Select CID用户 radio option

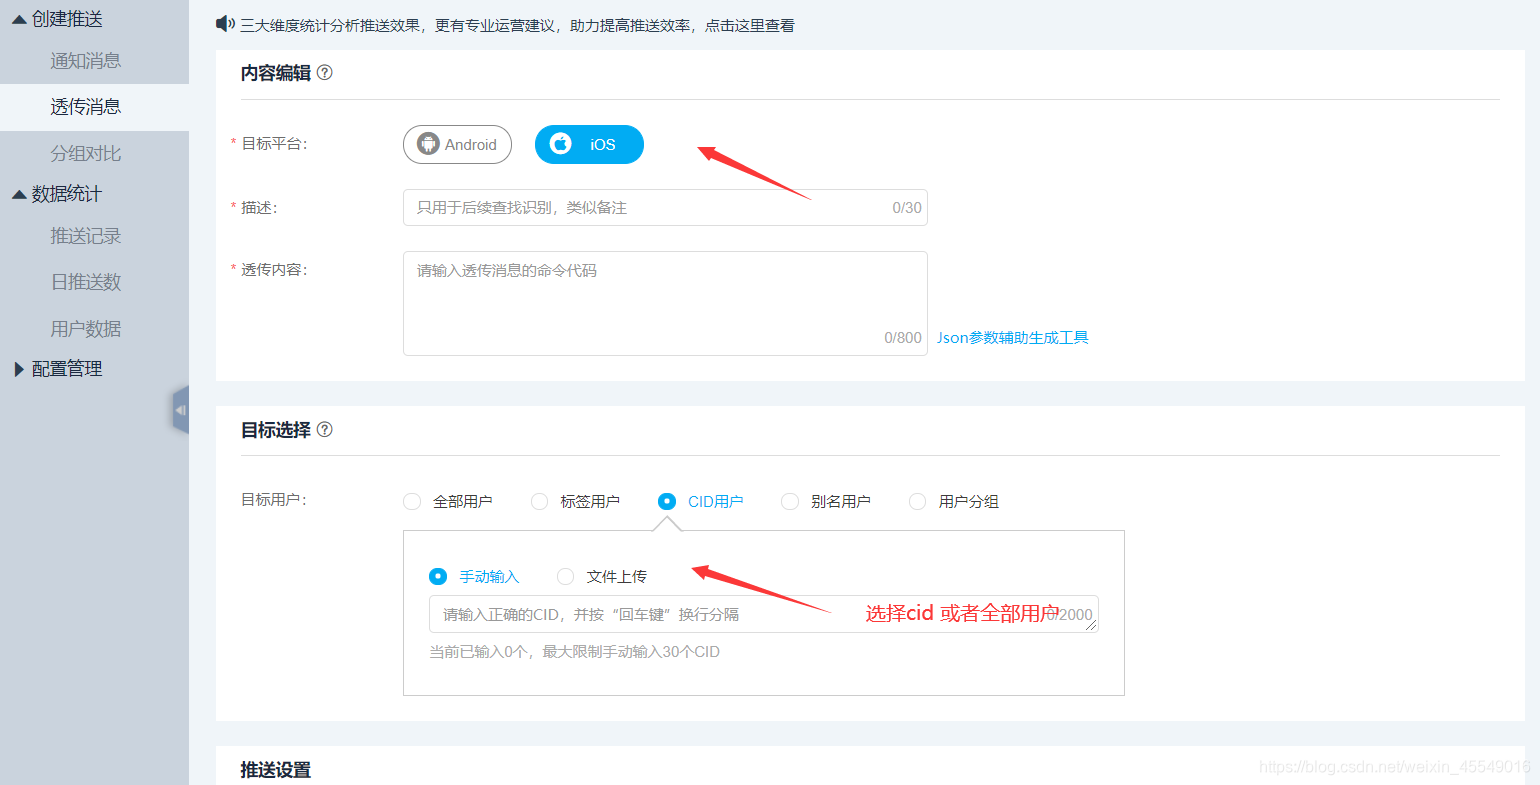point(667,501)
